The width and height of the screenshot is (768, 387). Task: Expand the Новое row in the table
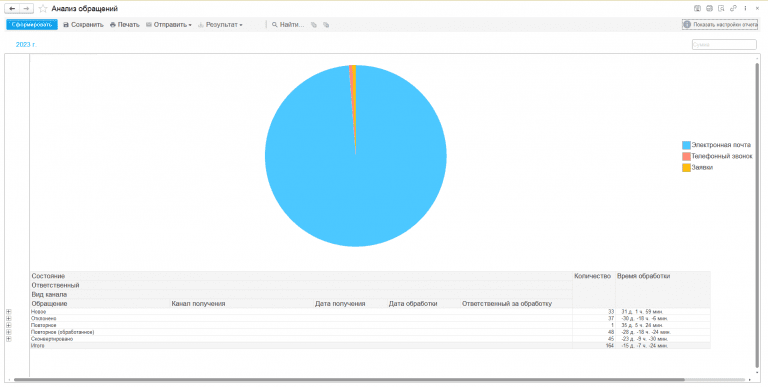8,312
